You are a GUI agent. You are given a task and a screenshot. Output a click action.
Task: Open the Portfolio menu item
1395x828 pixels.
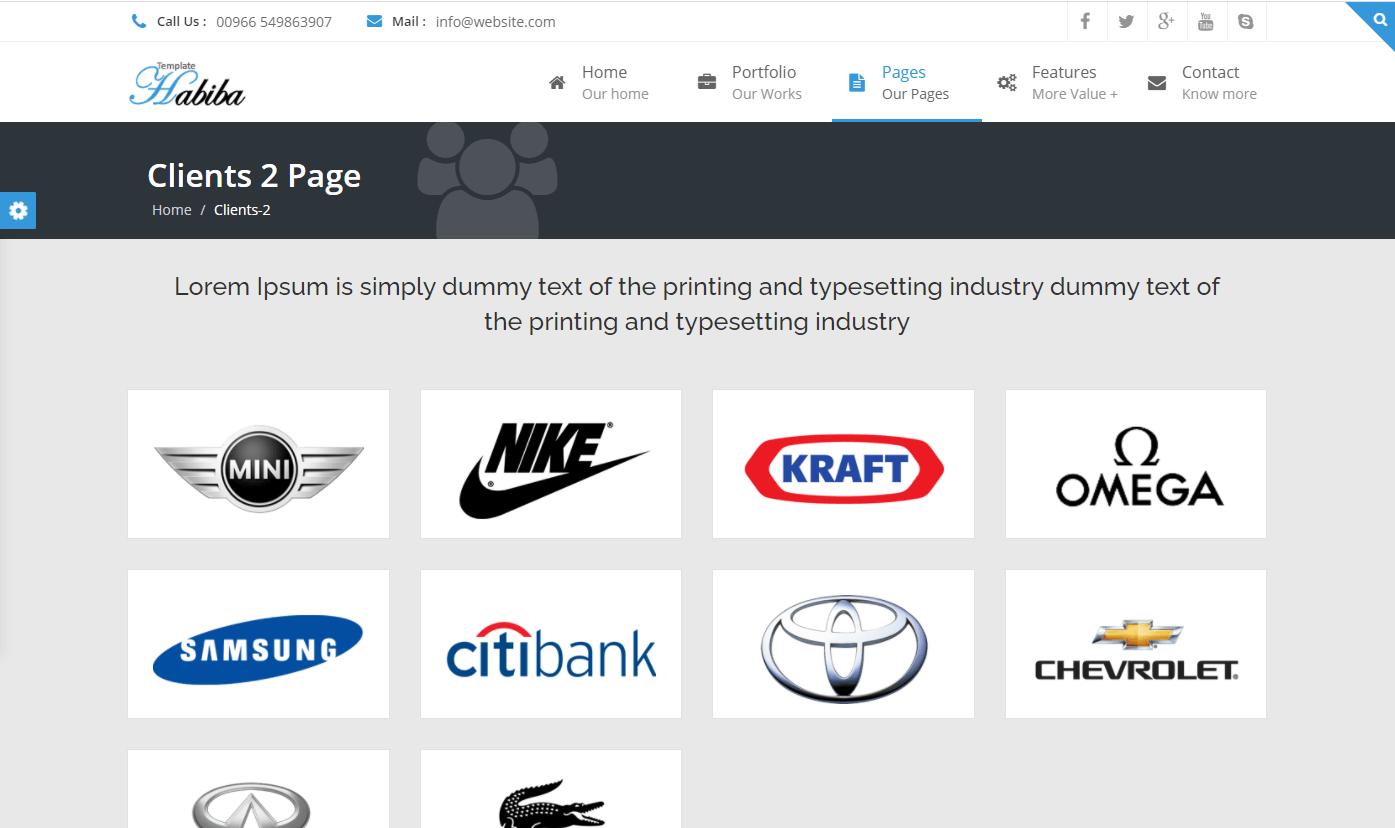(757, 82)
